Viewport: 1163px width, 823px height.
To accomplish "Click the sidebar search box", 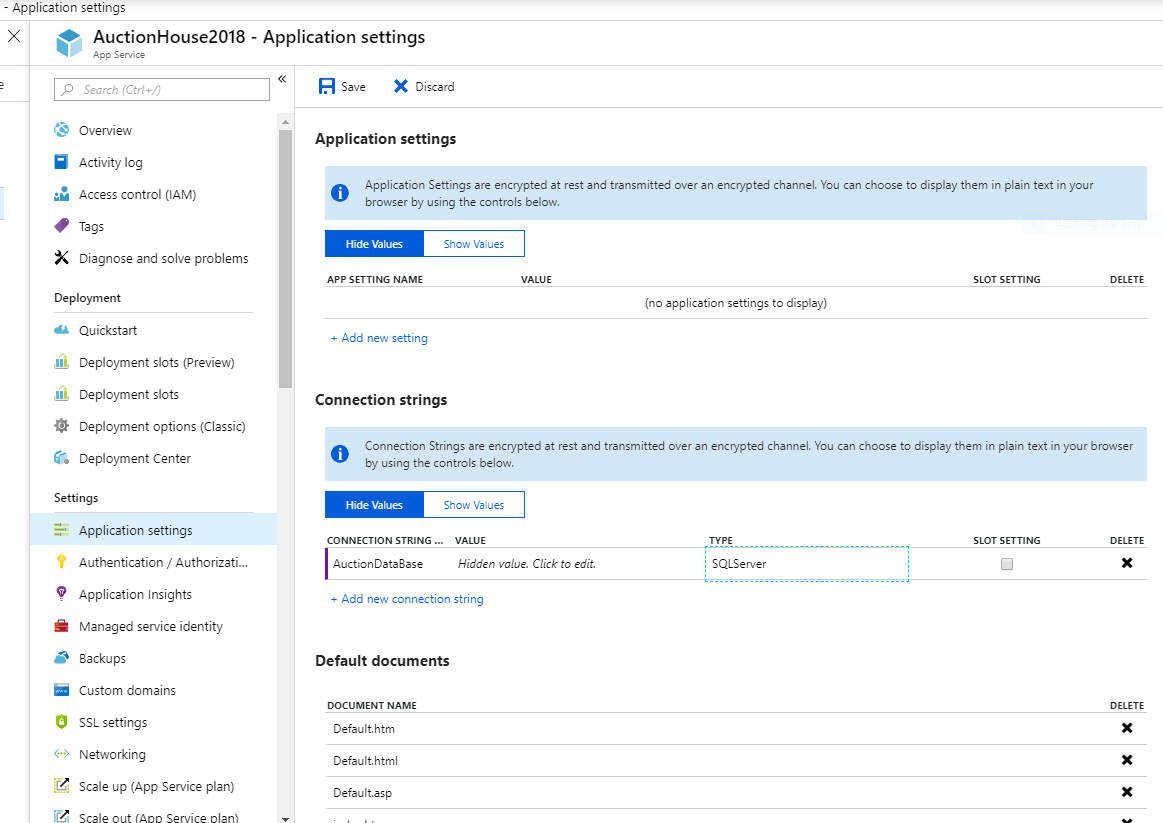I will [x=162, y=90].
